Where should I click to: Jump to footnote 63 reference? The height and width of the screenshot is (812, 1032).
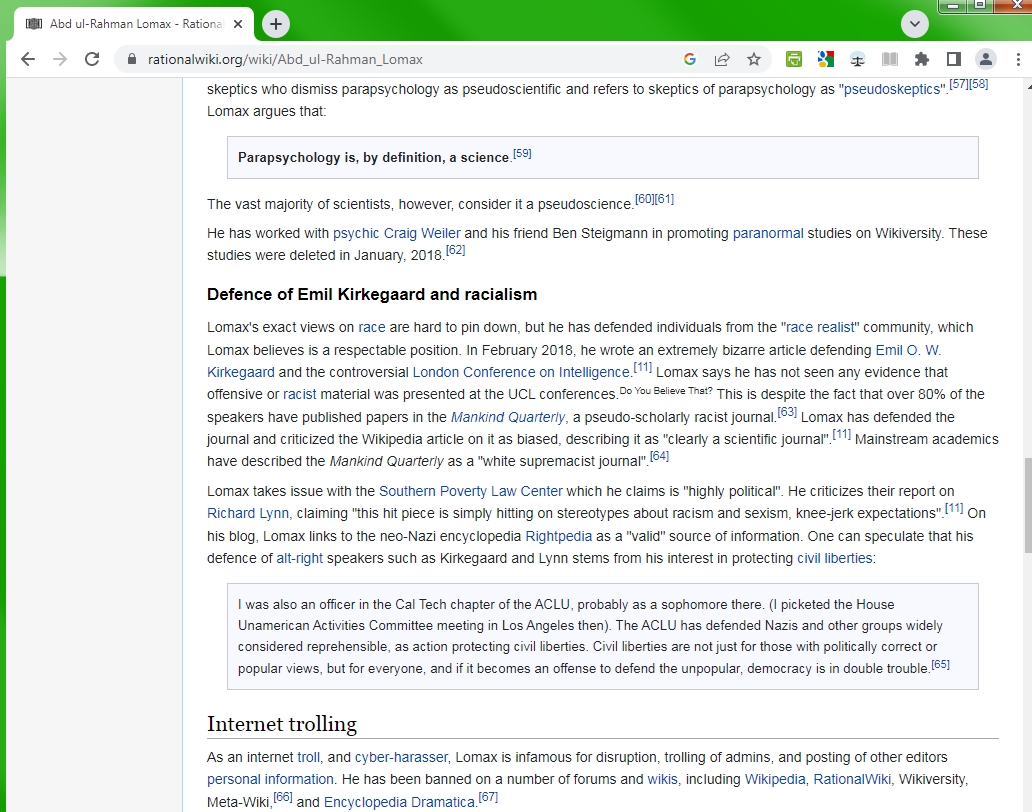point(787,412)
